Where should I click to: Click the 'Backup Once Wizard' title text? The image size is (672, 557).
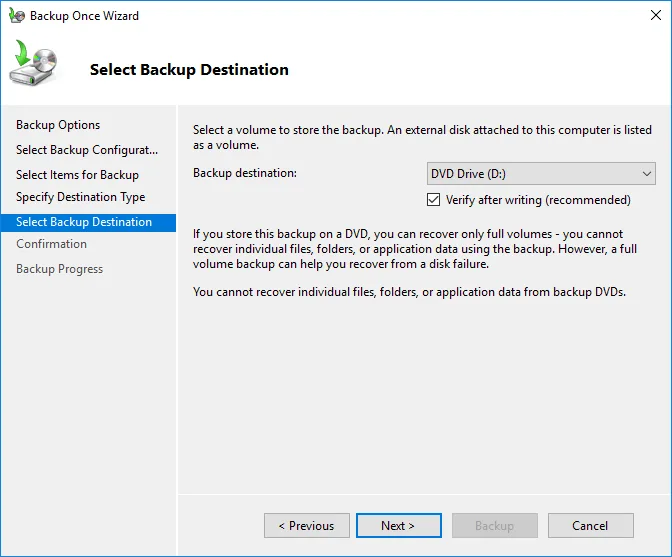coord(84,16)
